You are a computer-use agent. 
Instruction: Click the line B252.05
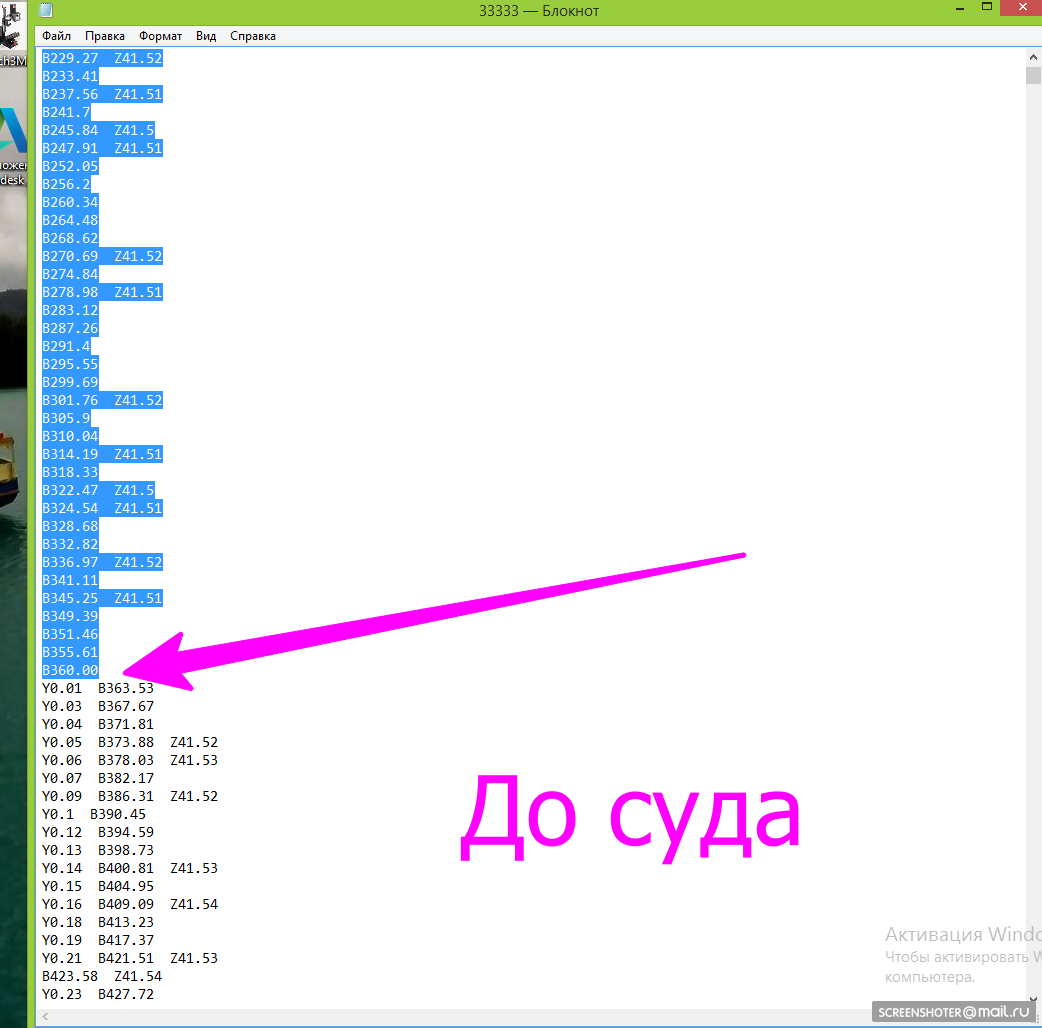[x=70, y=166]
